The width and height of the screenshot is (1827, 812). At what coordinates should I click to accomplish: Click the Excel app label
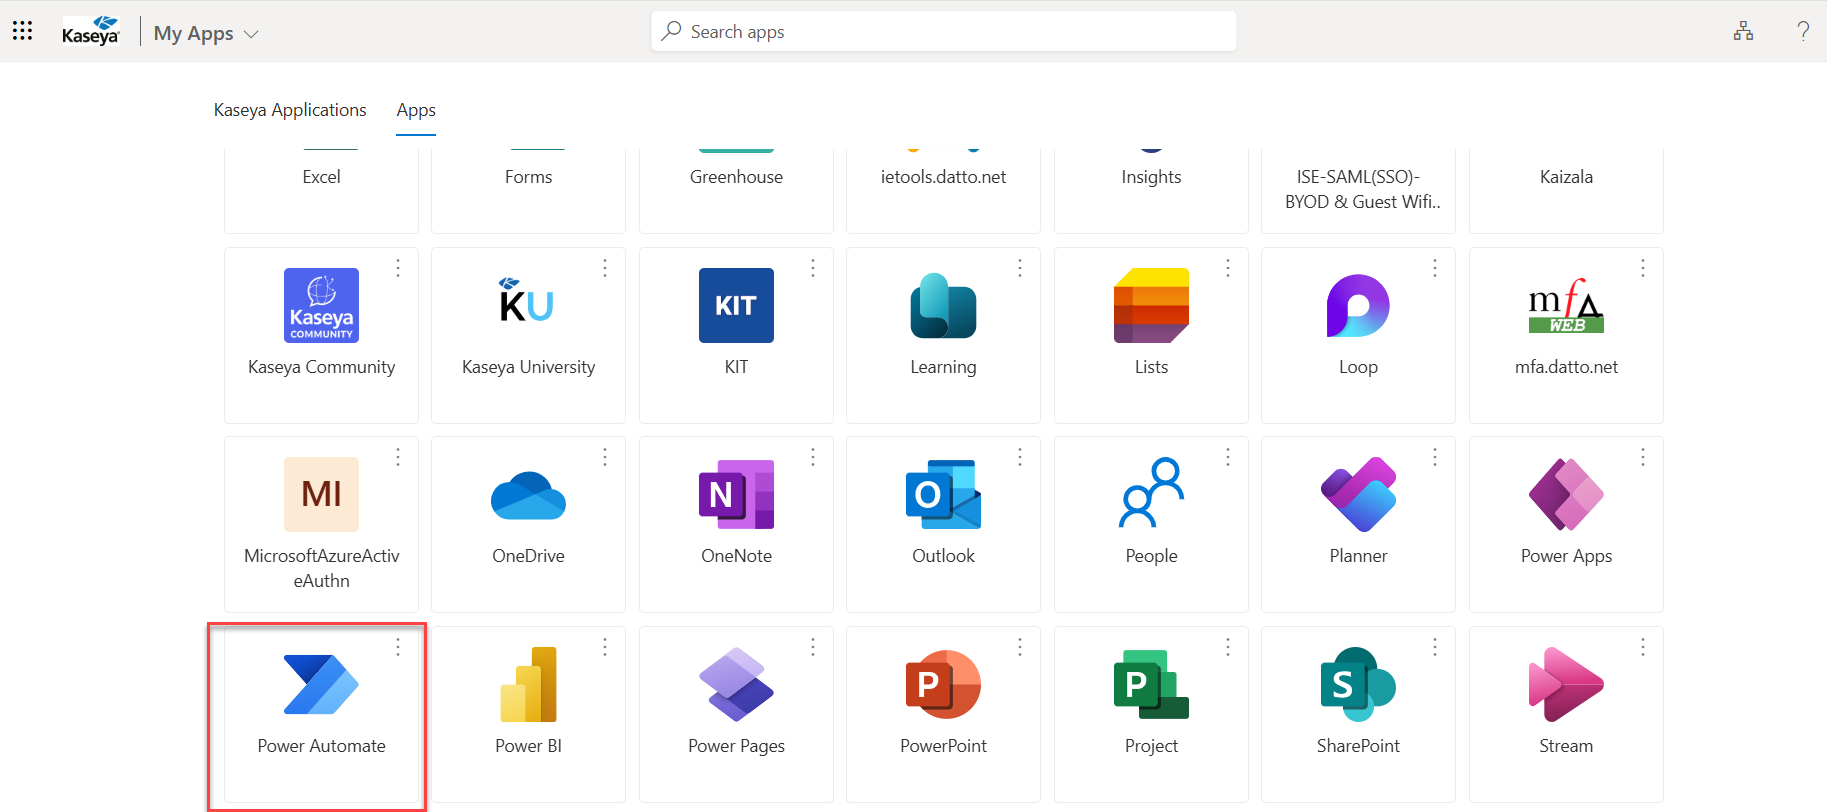(x=321, y=177)
